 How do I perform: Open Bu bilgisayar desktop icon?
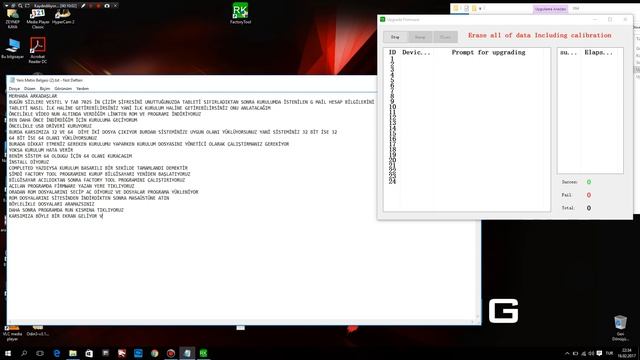(x=13, y=49)
